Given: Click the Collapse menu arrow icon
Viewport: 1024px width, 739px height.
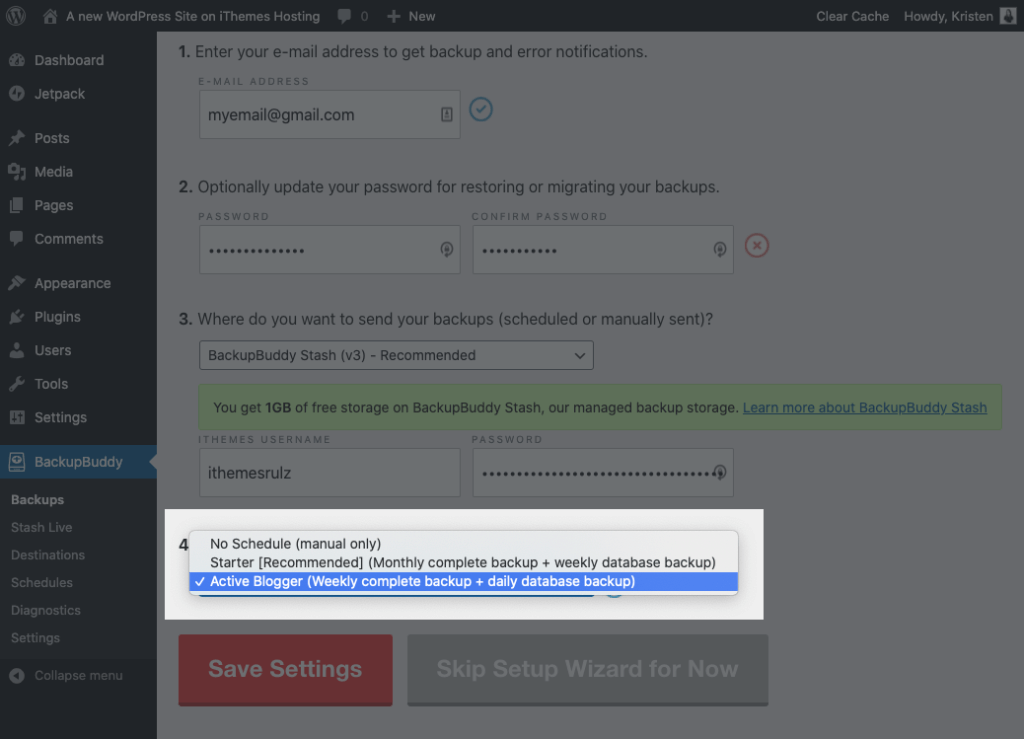Looking at the screenshot, I should pos(17,676).
